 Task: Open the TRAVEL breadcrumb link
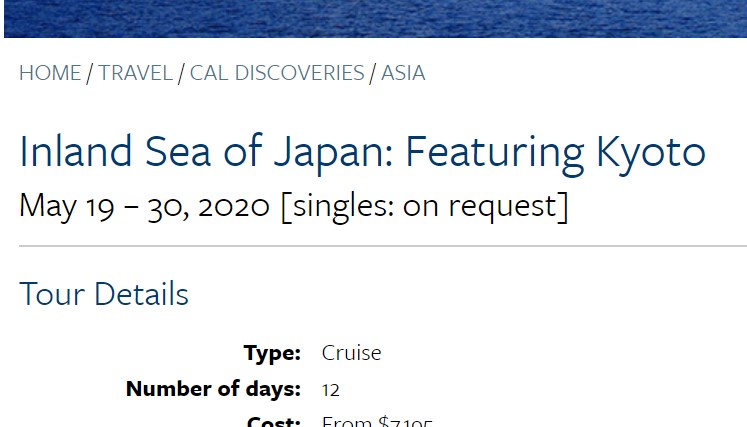coord(135,73)
